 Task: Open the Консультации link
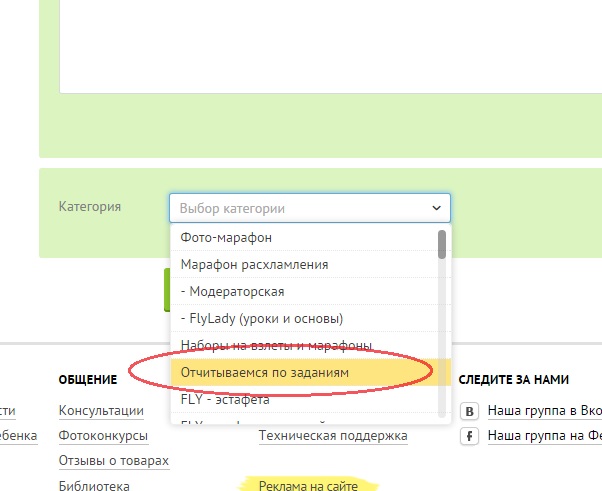101,411
